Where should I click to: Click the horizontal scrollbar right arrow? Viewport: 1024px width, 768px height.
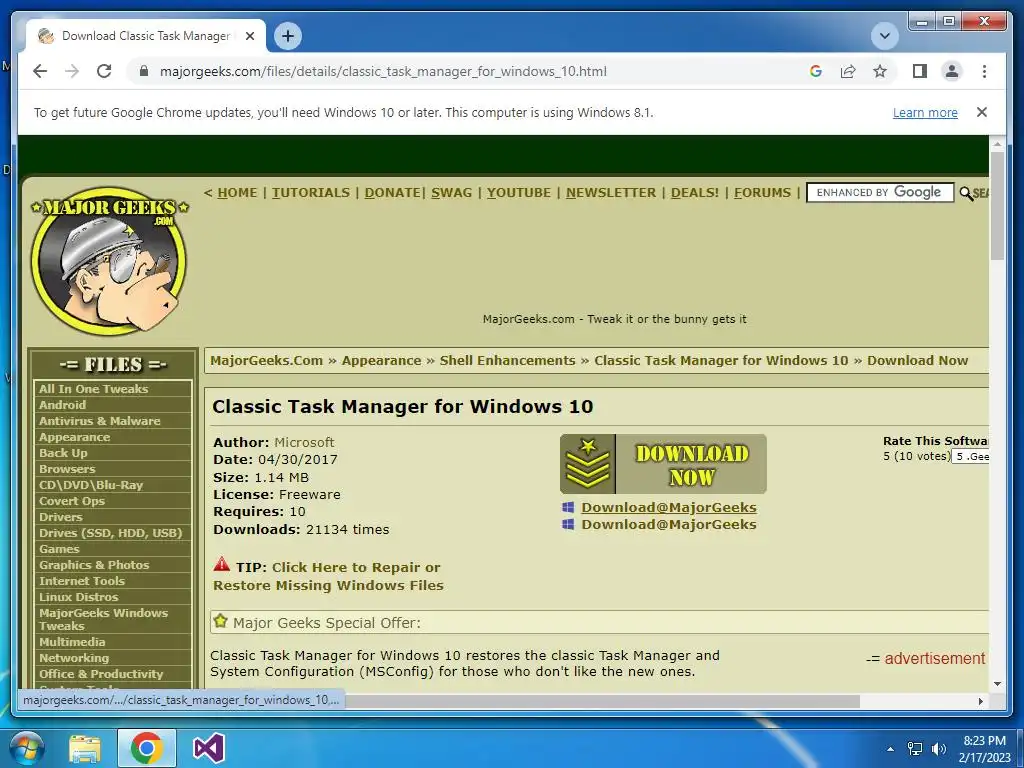pos(981,701)
